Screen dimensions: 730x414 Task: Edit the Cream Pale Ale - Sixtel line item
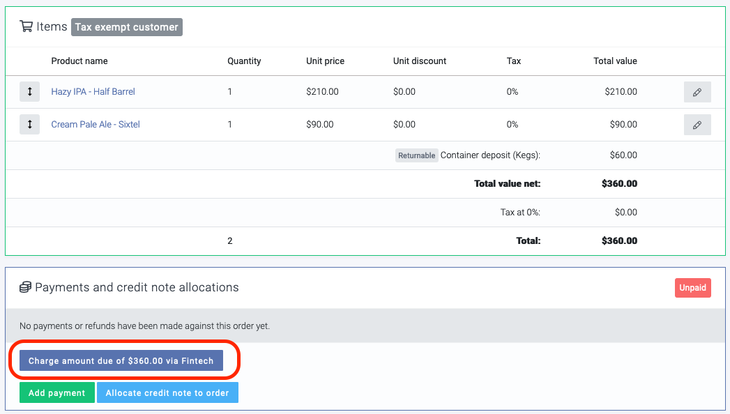tap(697, 125)
